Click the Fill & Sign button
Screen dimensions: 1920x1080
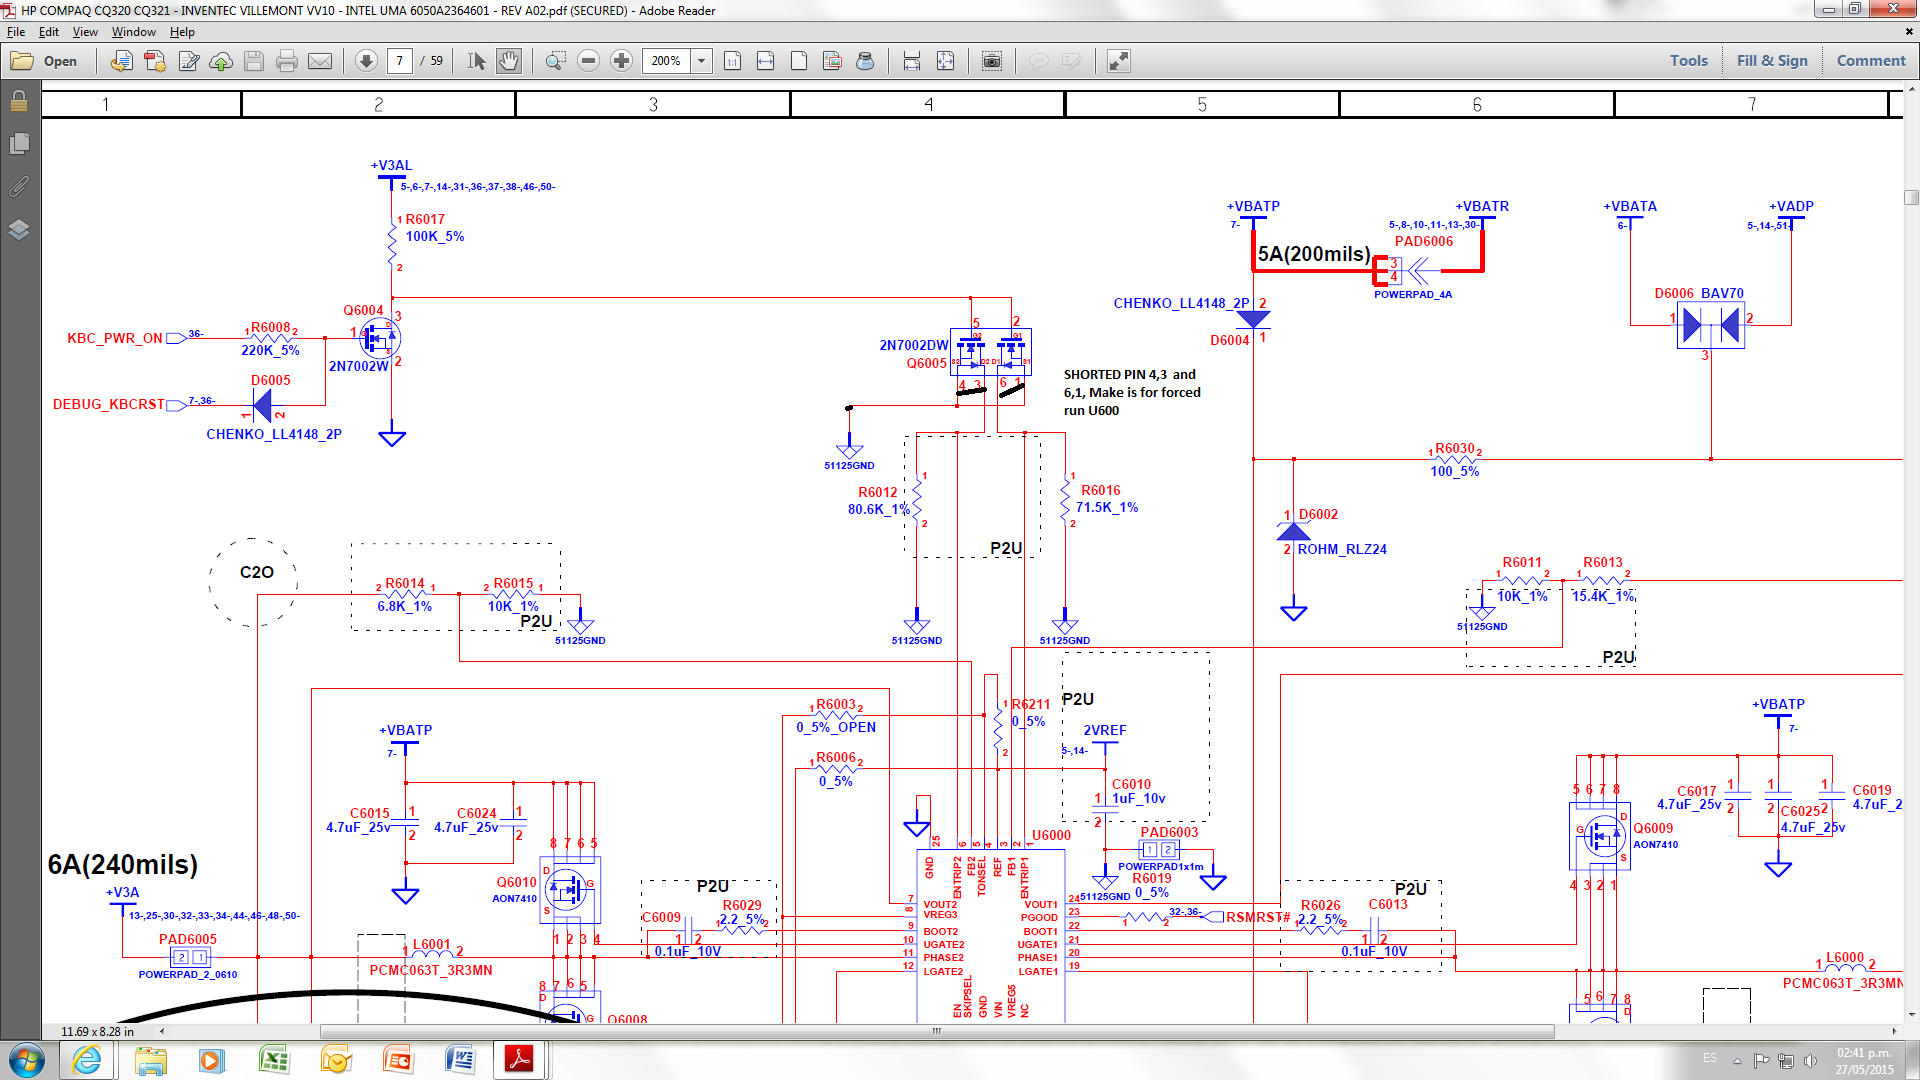tap(1771, 61)
